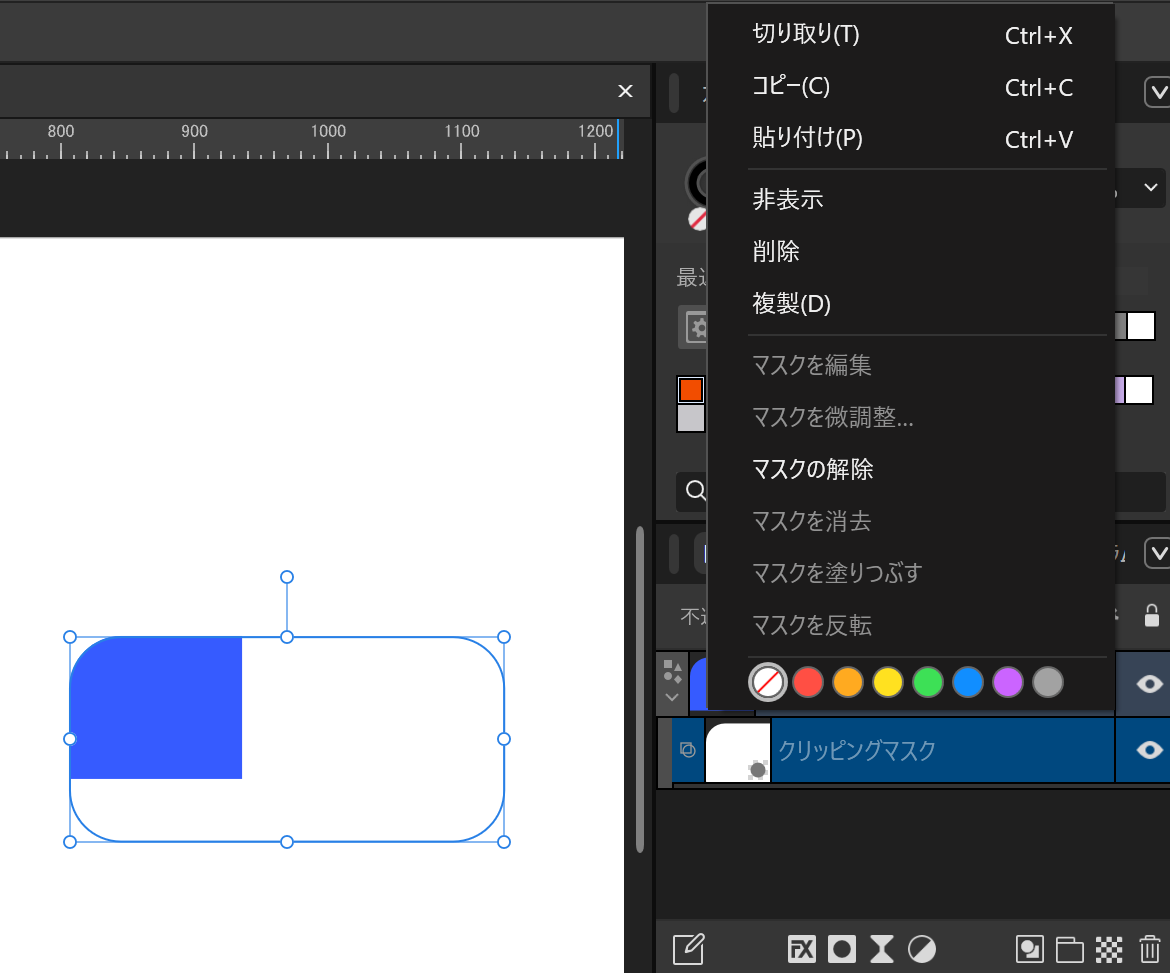The height and width of the screenshot is (973, 1170).
Task: Click the blue rectangle on the canvas
Action: point(156,707)
